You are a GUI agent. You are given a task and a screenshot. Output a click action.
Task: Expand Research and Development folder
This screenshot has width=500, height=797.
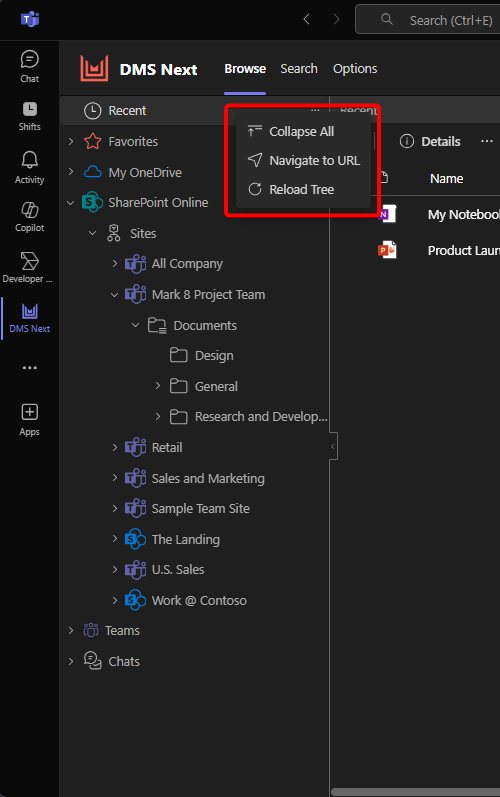click(x=158, y=416)
